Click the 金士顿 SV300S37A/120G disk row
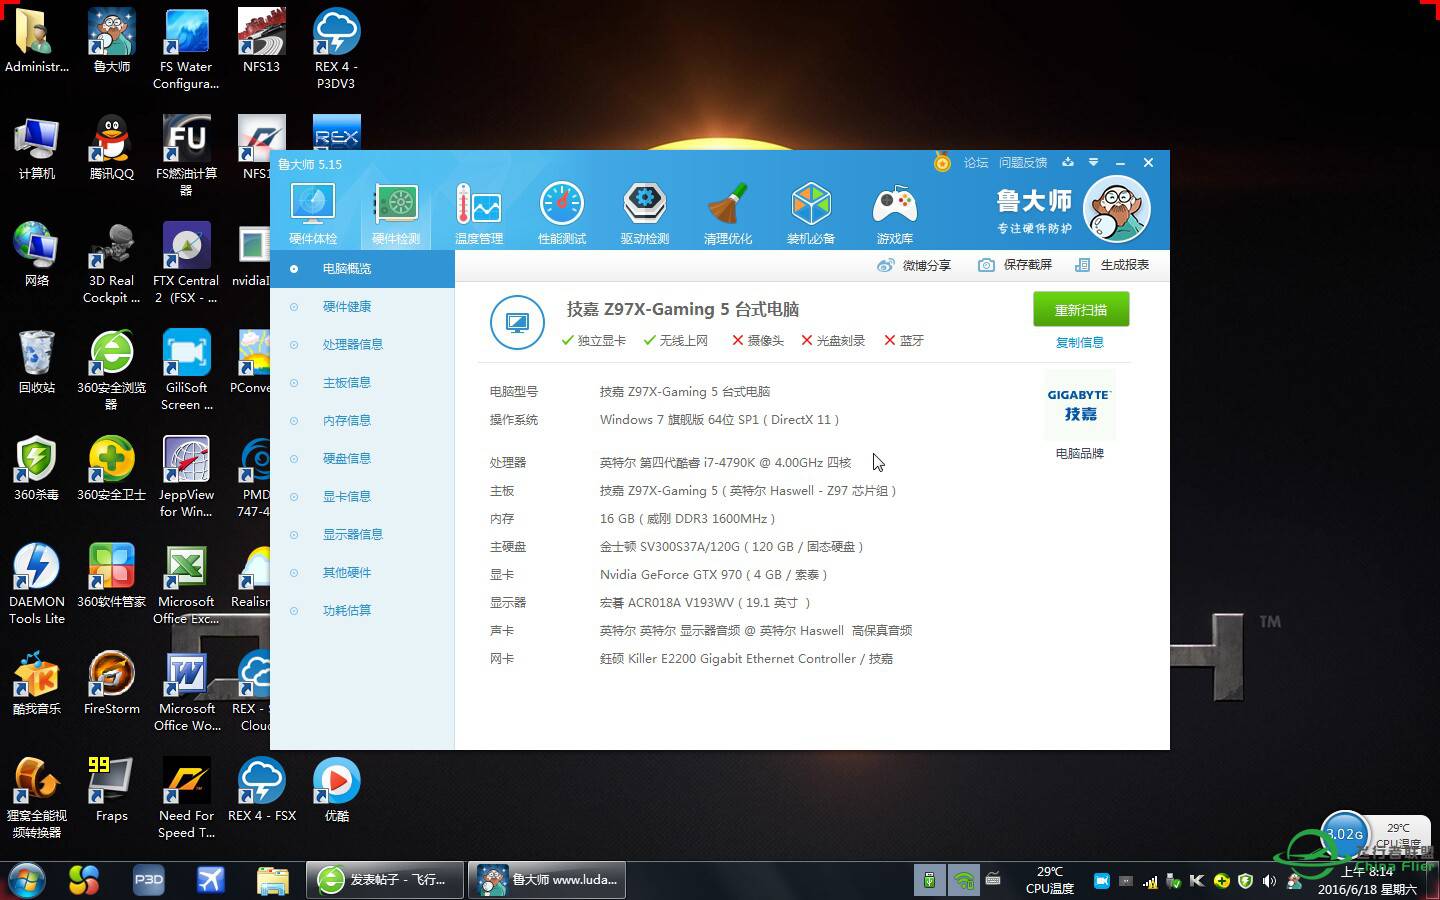This screenshot has width=1440, height=900. (x=731, y=546)
